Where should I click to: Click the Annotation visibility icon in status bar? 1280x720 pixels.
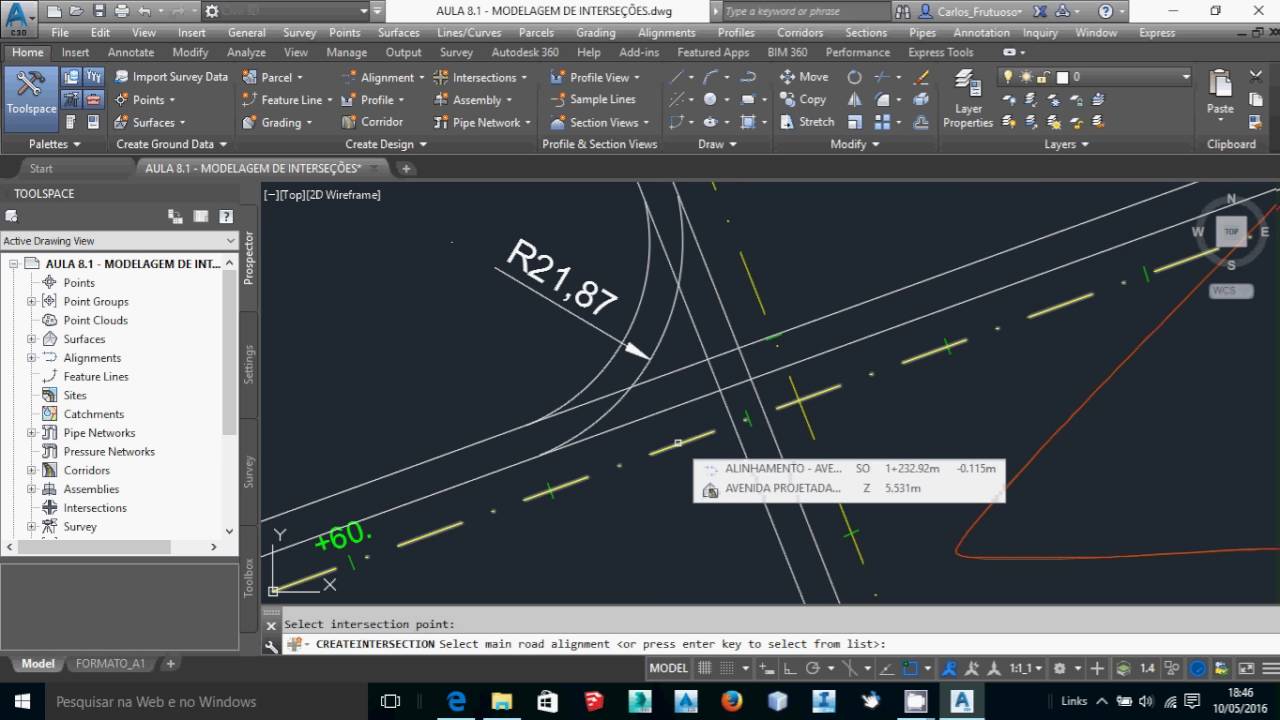point(950,668)
